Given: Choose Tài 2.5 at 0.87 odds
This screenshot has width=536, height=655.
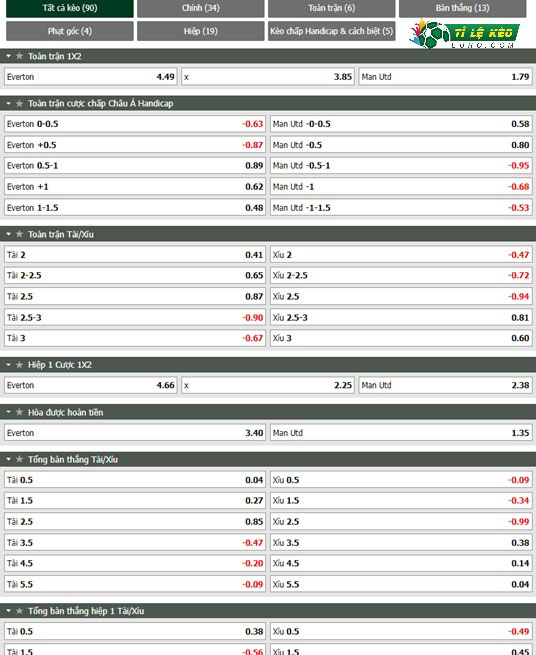Looking at the screenshot, I should pyautogui.click(x=135, y=297).
